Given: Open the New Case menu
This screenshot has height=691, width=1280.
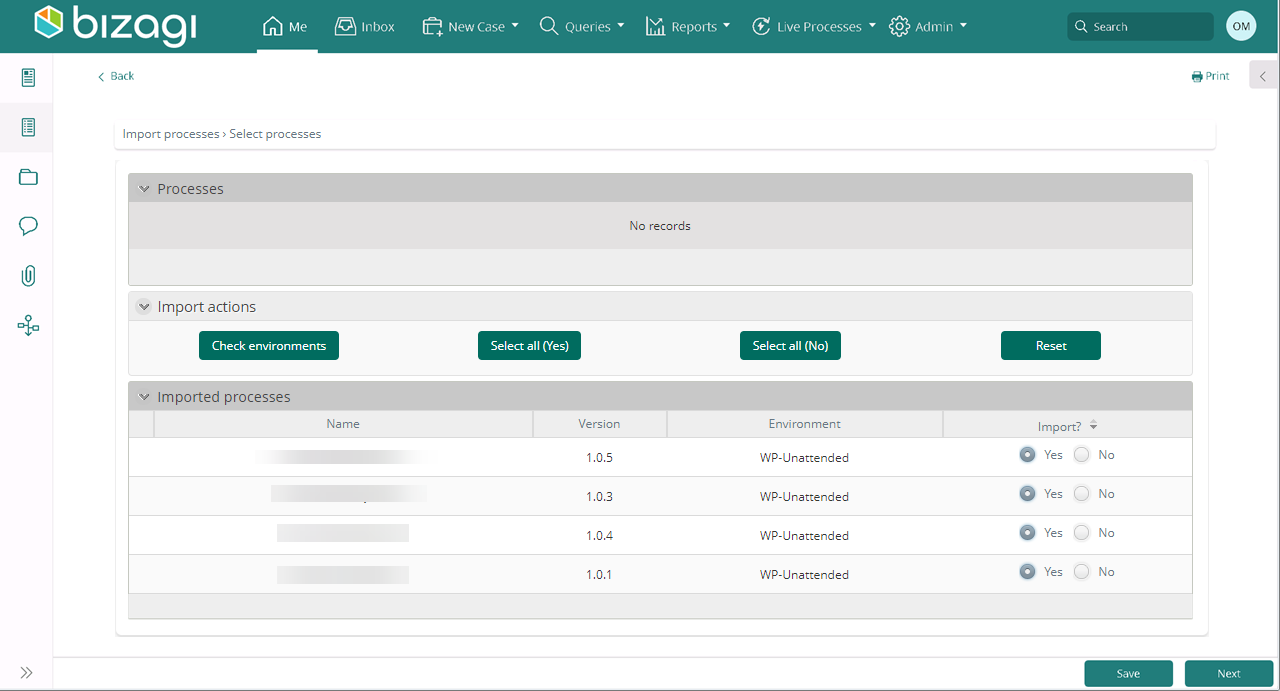Looking at the screenshot, I should (x=470, y=27).
